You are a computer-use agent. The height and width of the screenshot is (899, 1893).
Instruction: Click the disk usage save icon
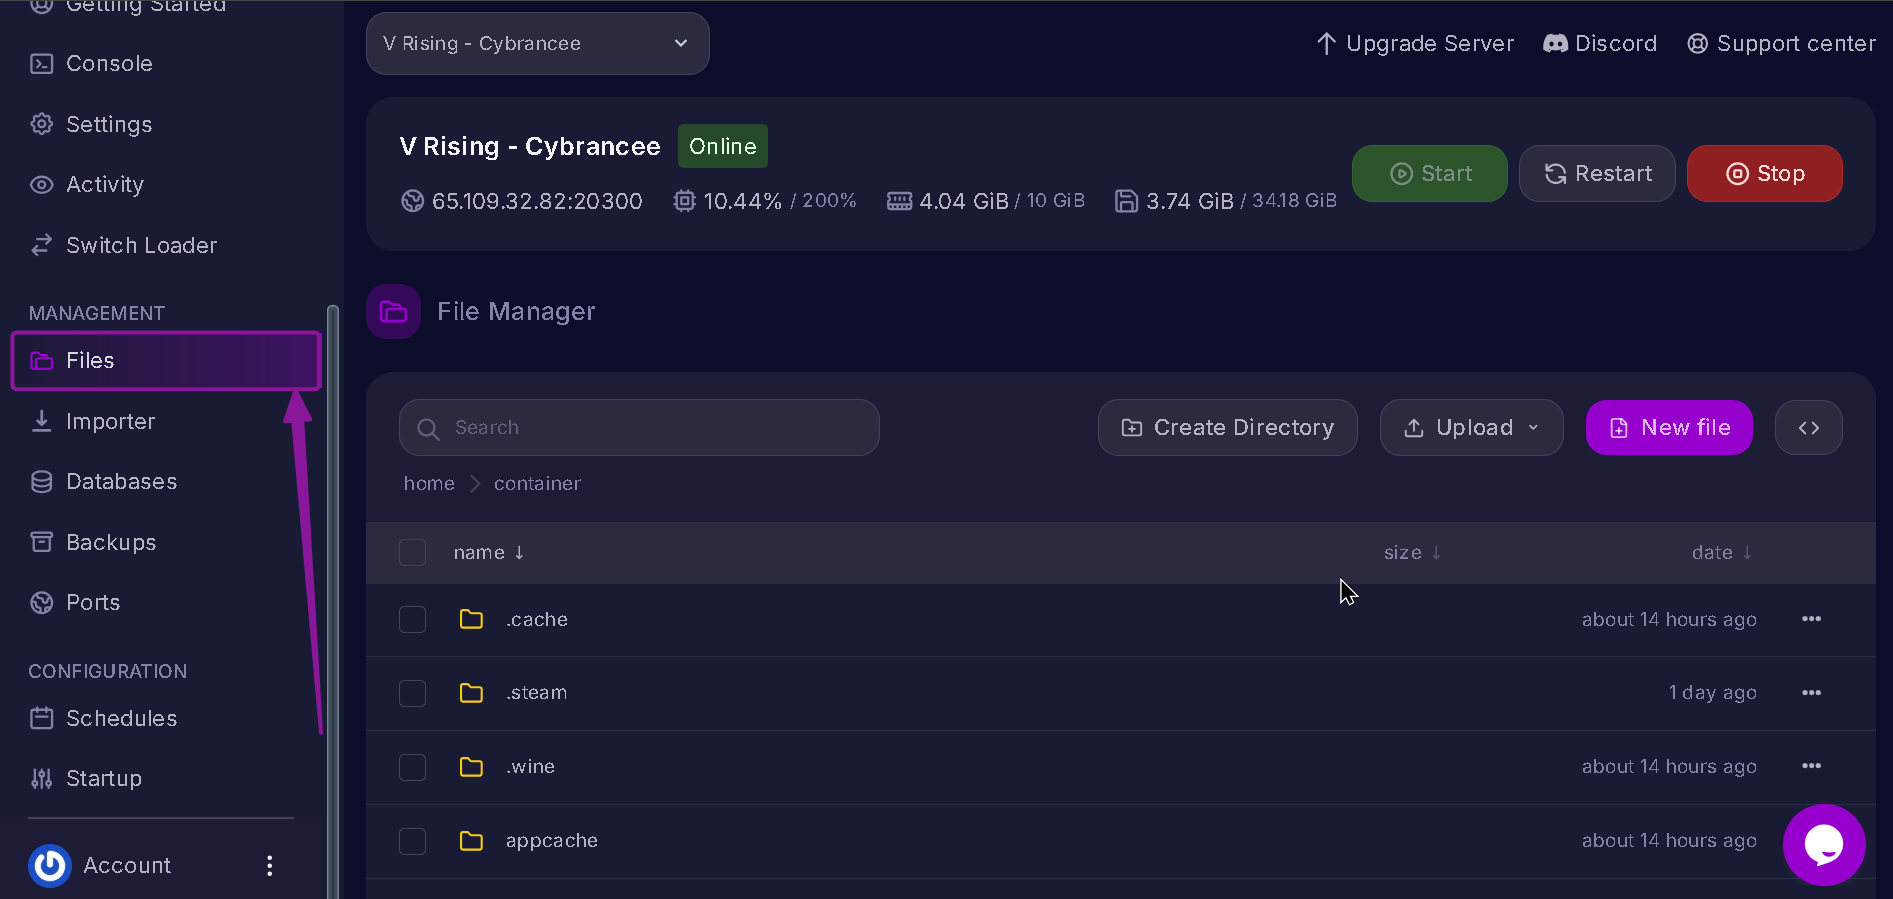point(1126,201)
